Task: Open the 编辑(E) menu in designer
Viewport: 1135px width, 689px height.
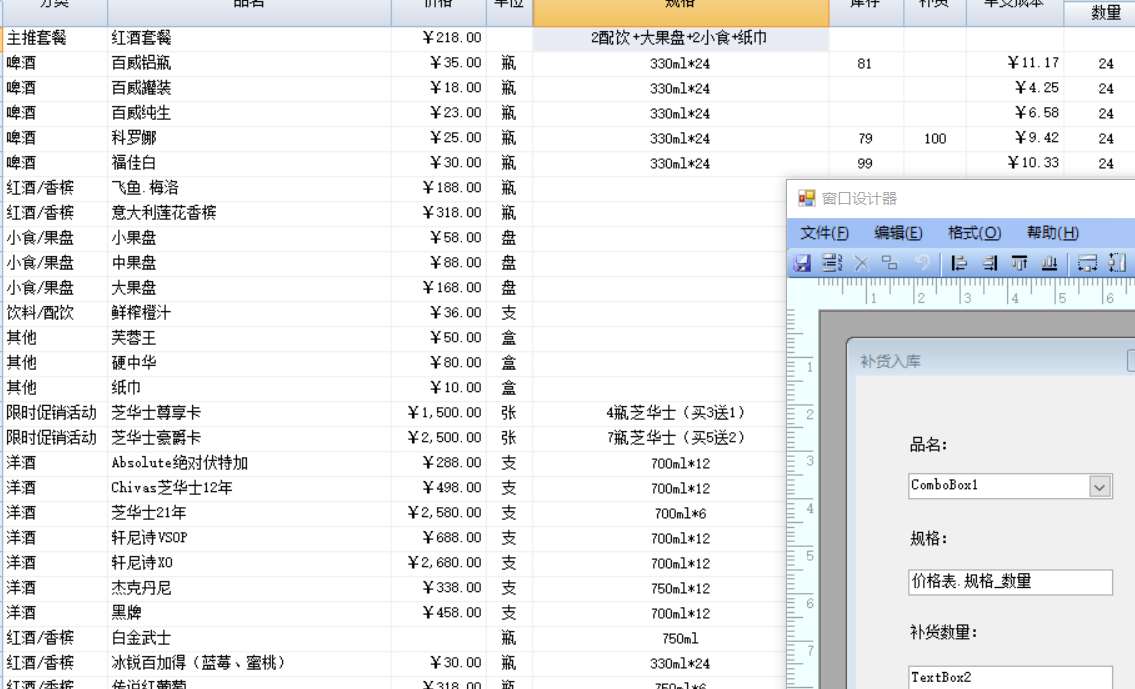Action: (x=898, y=233)
